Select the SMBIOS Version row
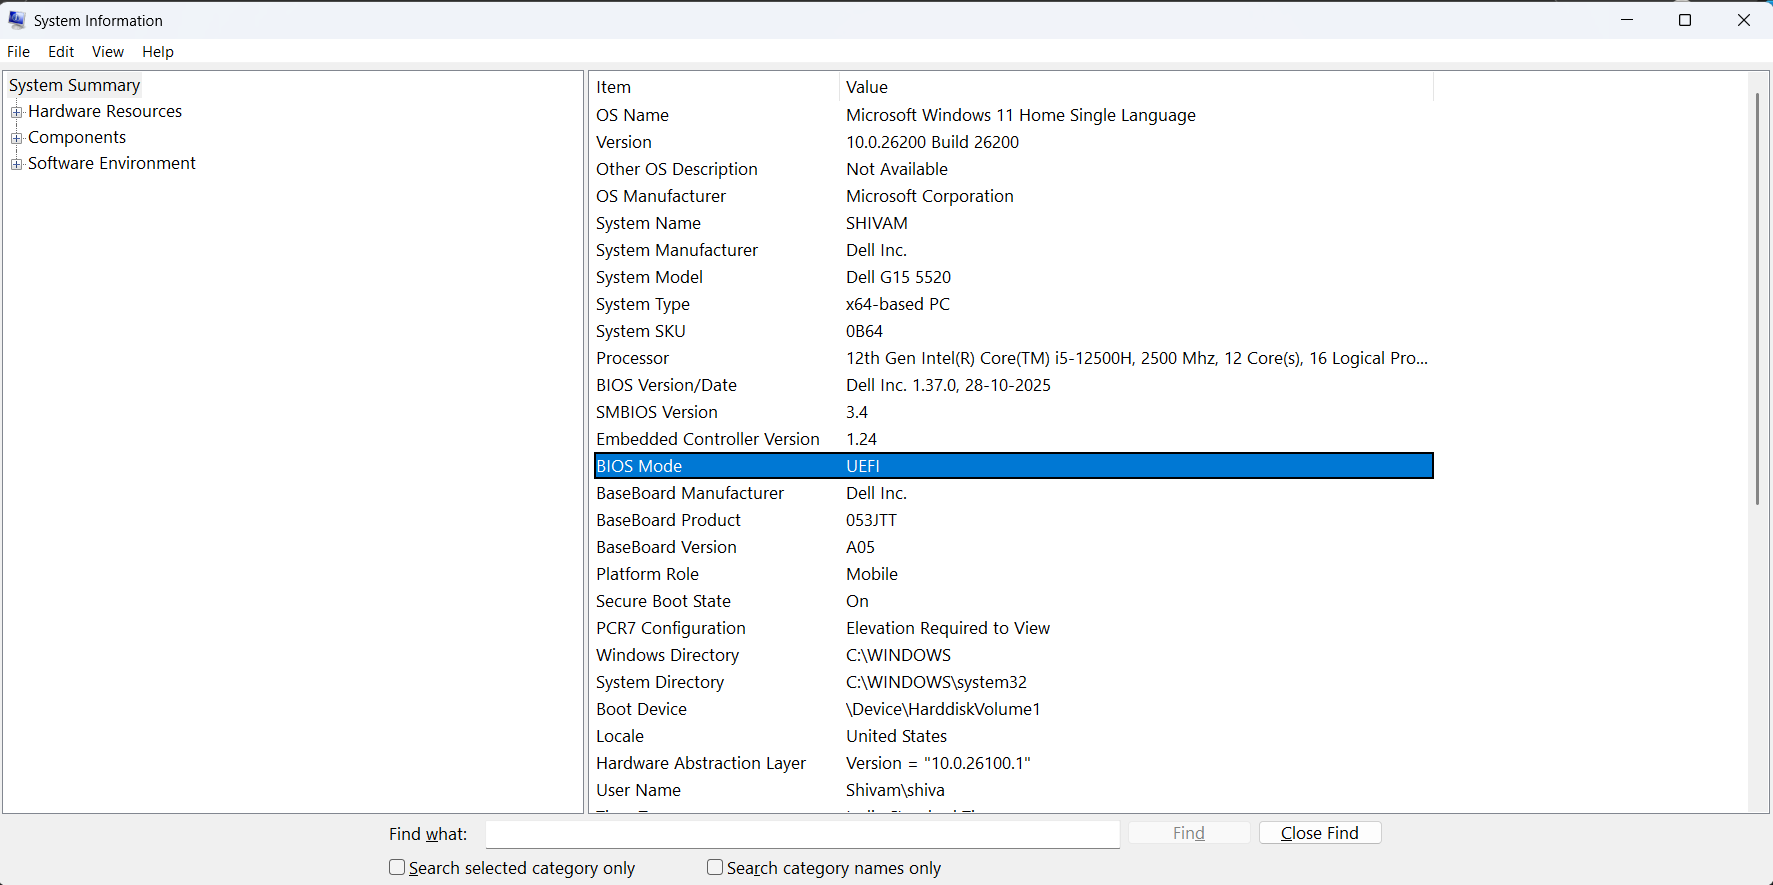Screen dimensions: 1773x885 (1013, 412)
